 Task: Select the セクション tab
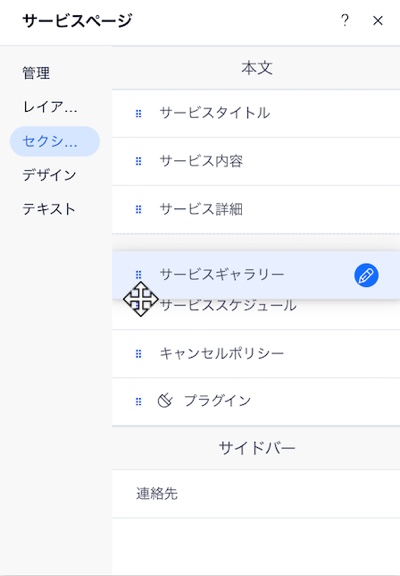coord(55,141)
